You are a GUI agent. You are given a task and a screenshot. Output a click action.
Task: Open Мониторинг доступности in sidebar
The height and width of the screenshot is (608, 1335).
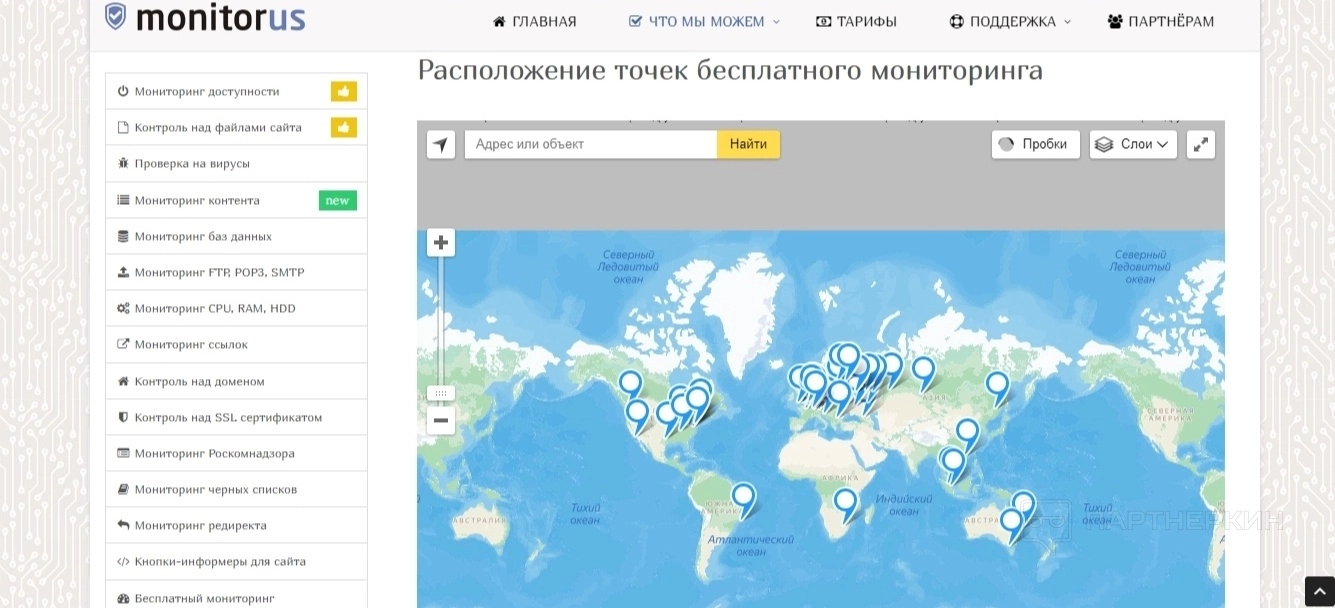coord(236,91)
